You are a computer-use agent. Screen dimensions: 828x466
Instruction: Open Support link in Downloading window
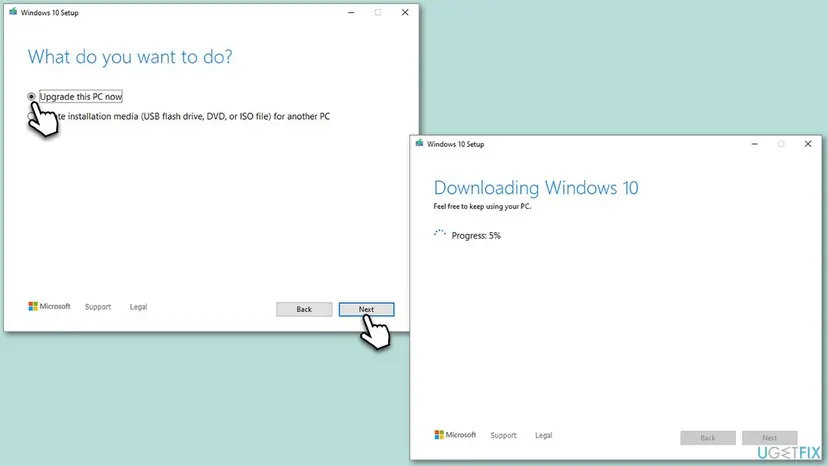click(503, 435)
